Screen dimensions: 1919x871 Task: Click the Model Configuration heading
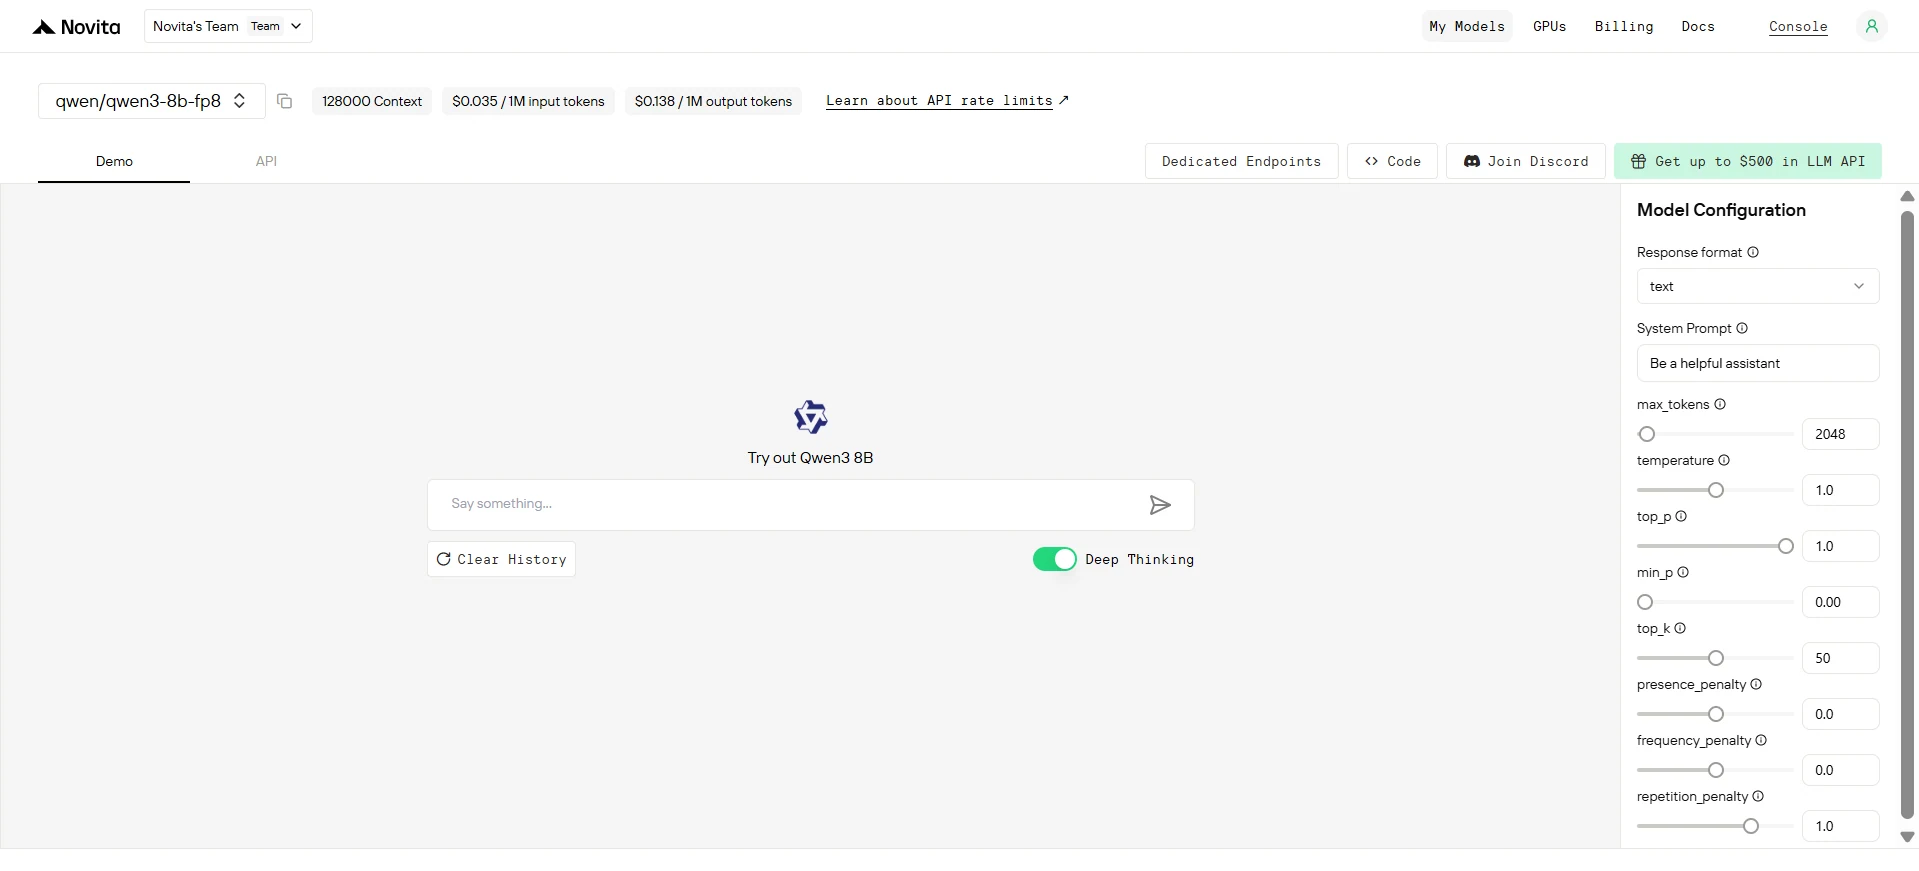[1721, 210]
